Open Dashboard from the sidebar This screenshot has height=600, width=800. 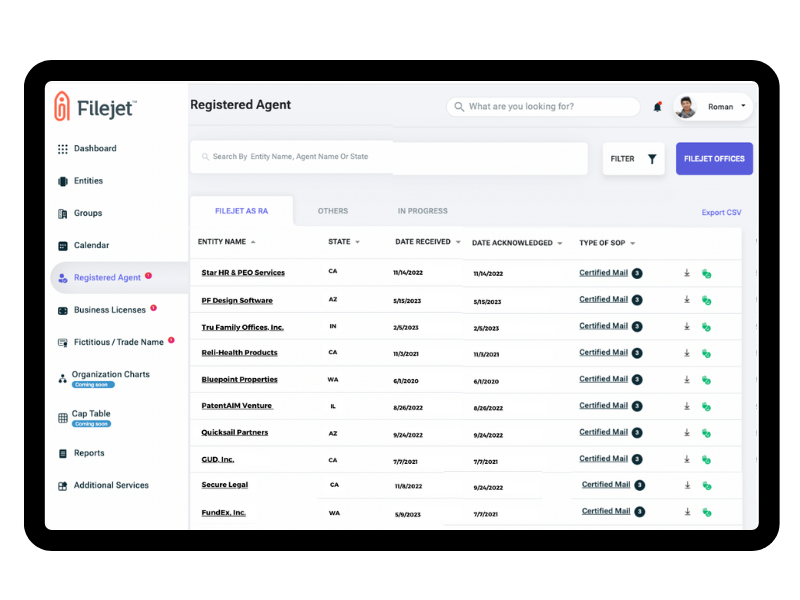(x=95, y=148)
